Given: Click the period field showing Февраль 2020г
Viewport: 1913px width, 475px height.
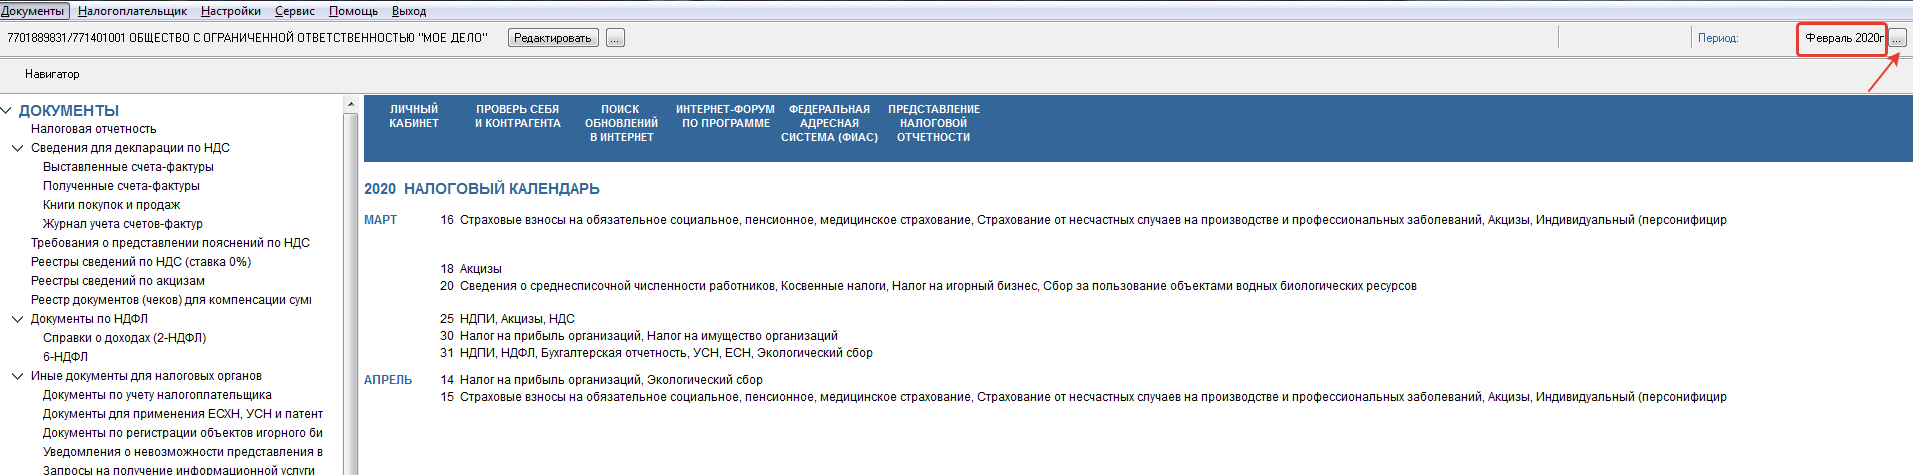Looking at the screenshot, I should (1842, 38).
